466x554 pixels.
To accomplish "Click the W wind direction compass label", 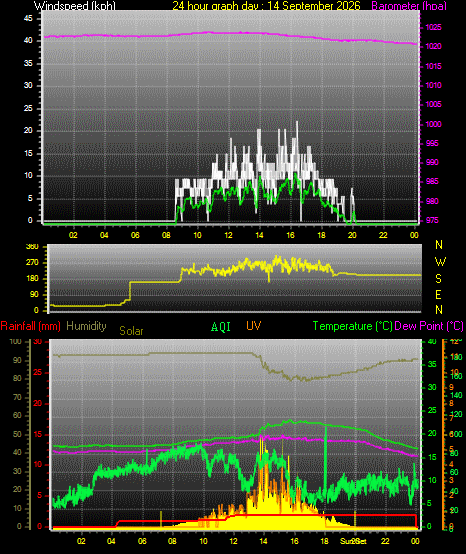I will pos(440,262).
